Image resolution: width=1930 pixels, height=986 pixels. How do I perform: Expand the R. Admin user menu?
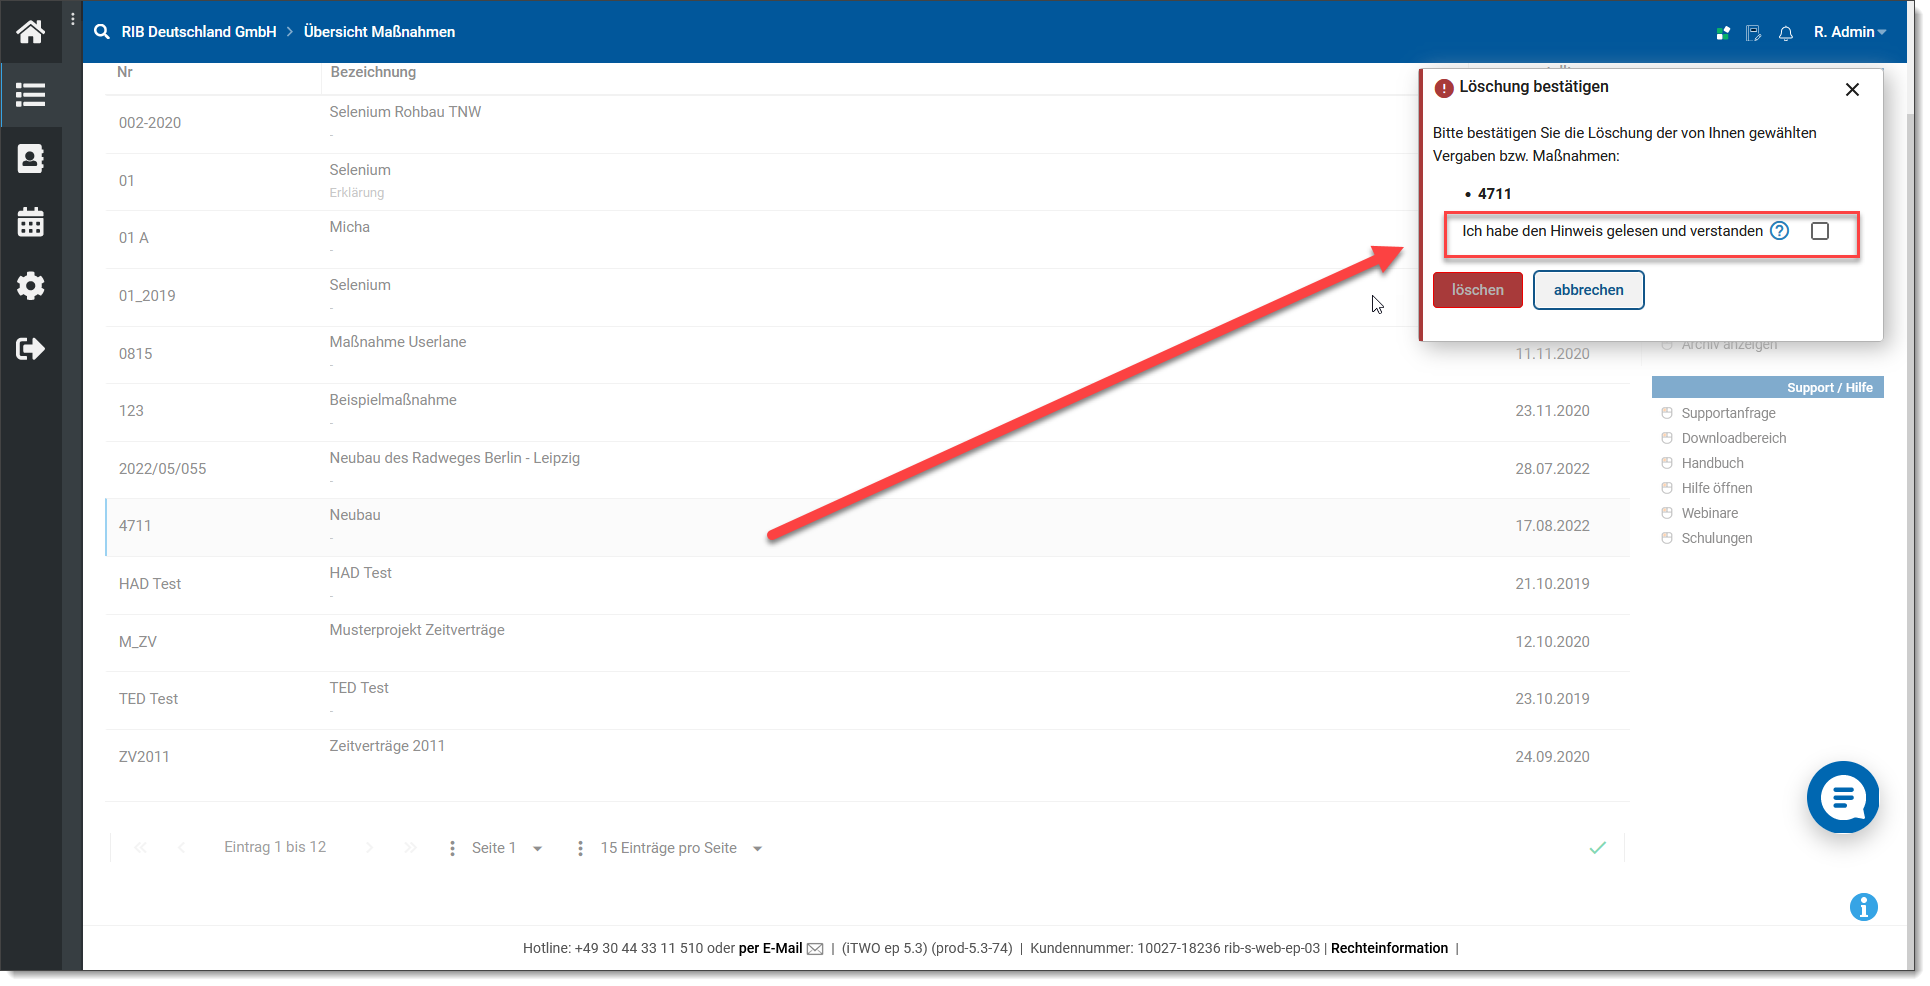[1849, 32]
